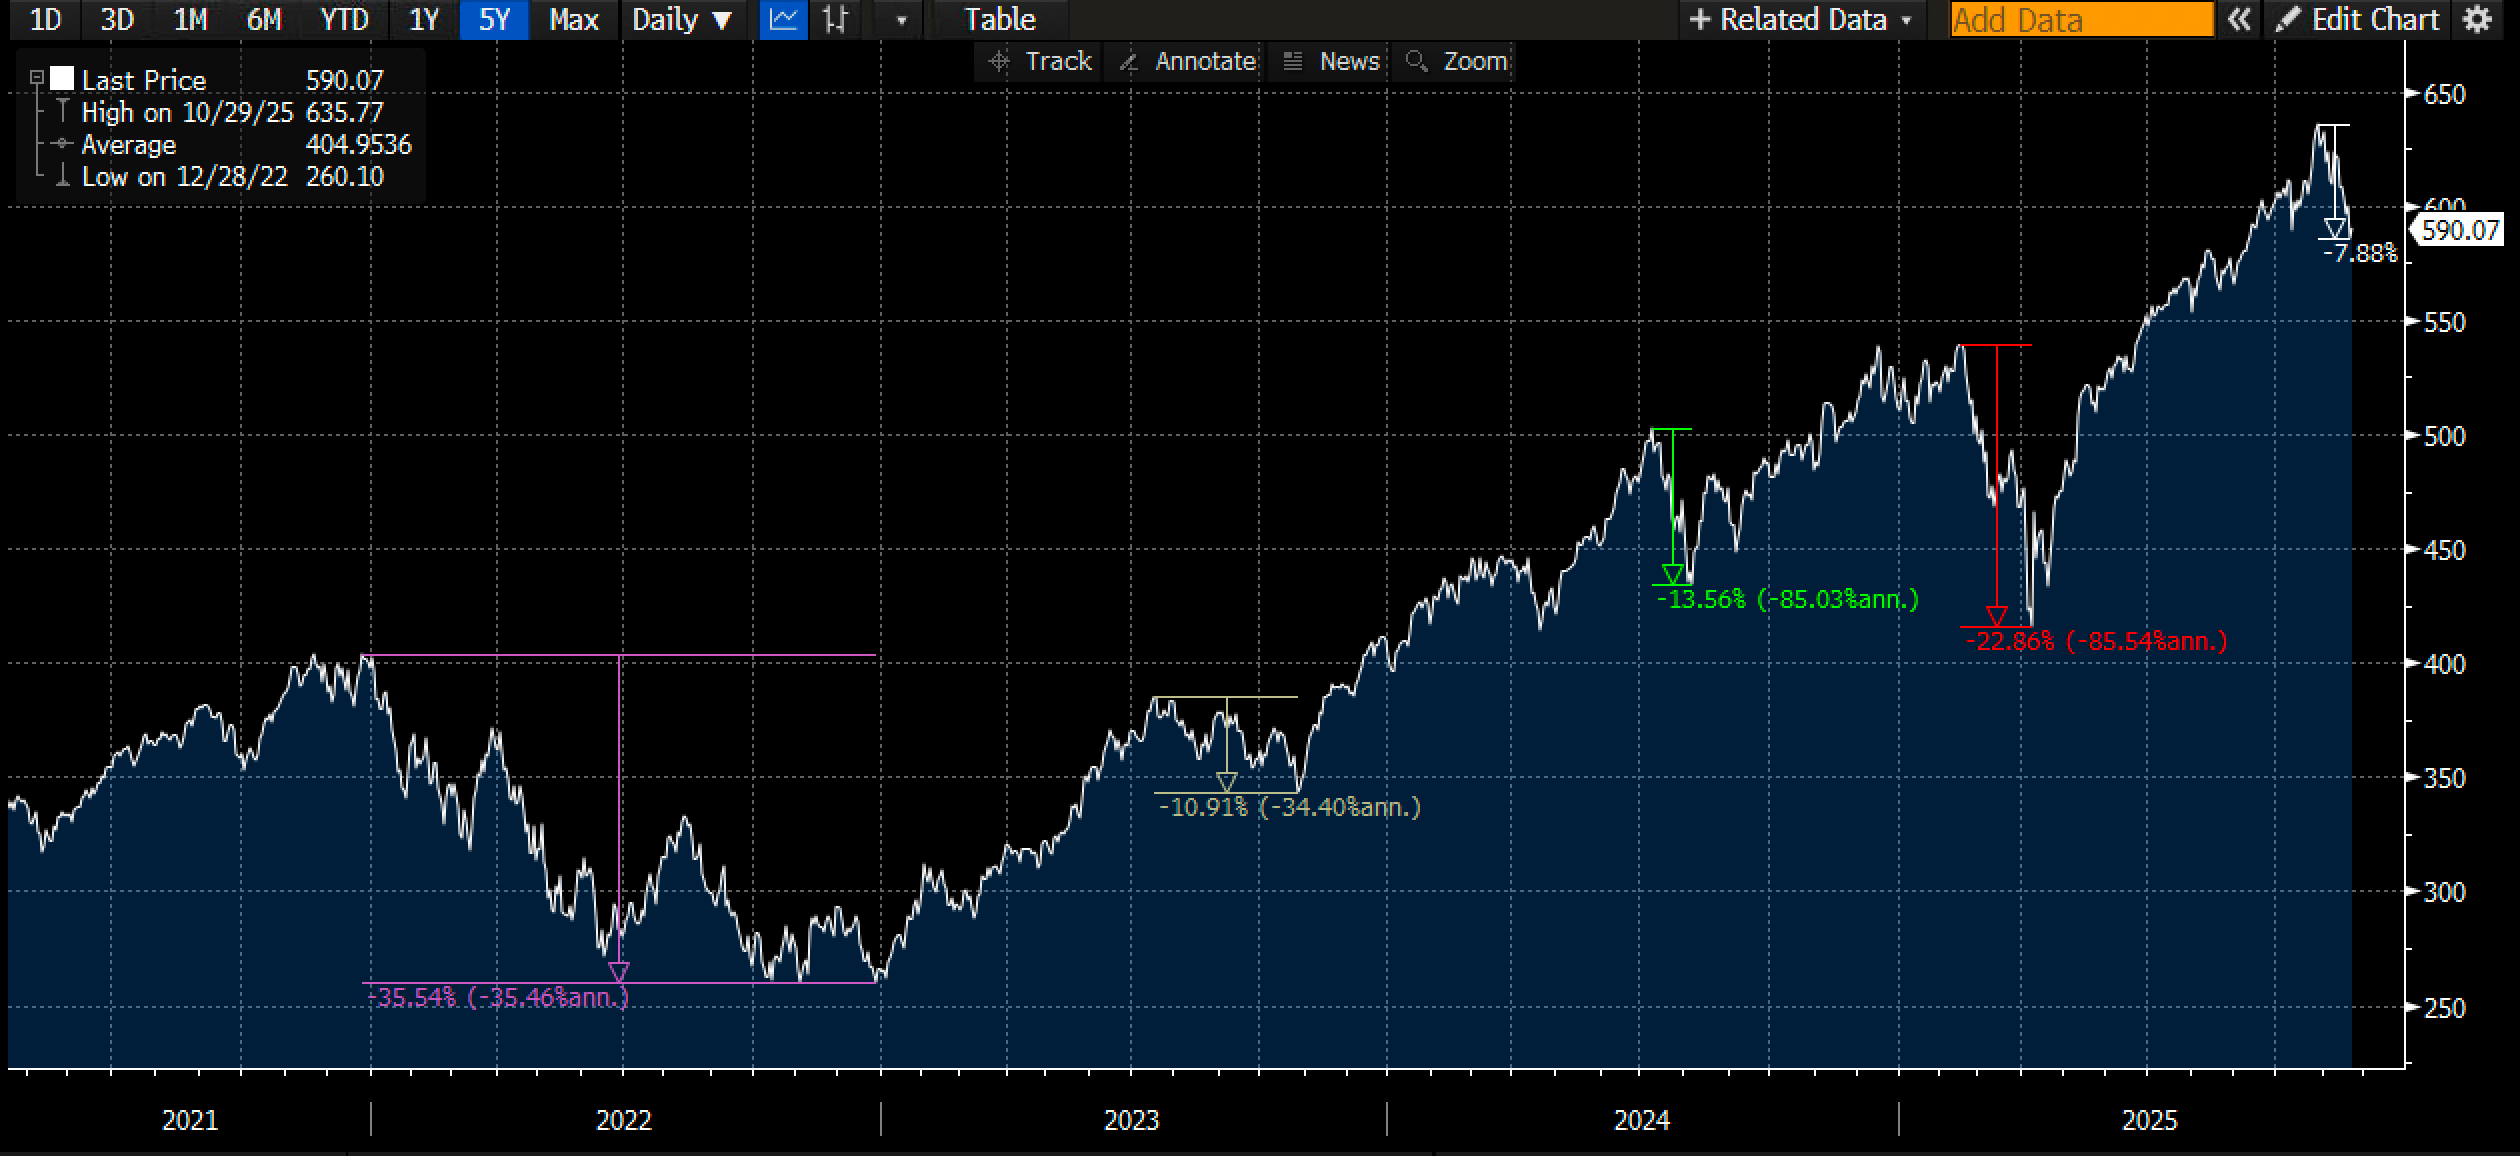
Task: Click the double-chevron collapse arrows
Action: (x=2239, y=19)
